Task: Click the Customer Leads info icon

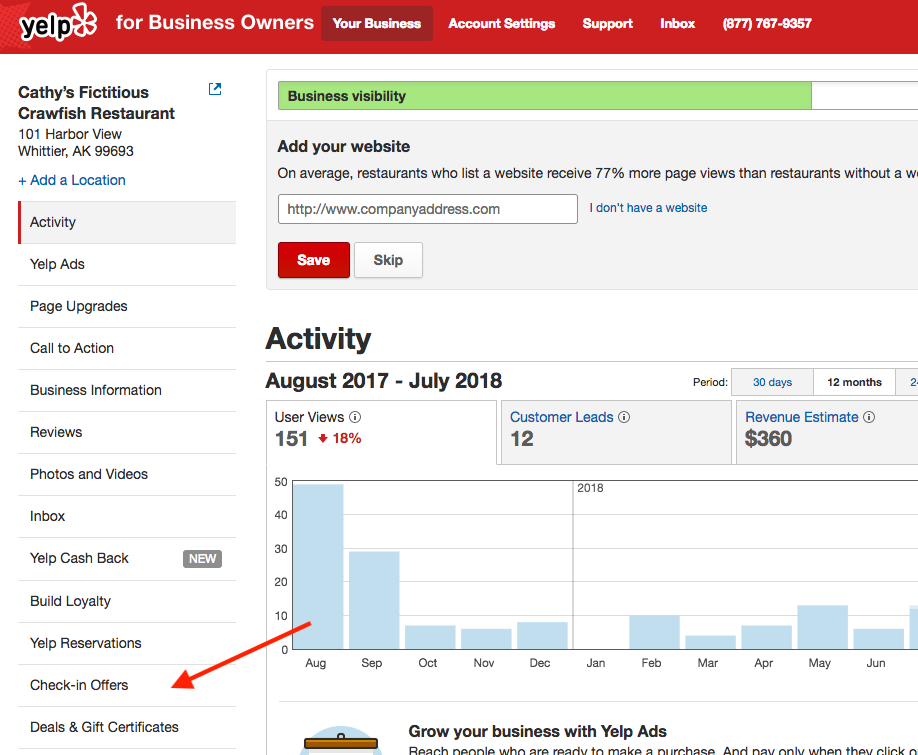Action: 624,417
